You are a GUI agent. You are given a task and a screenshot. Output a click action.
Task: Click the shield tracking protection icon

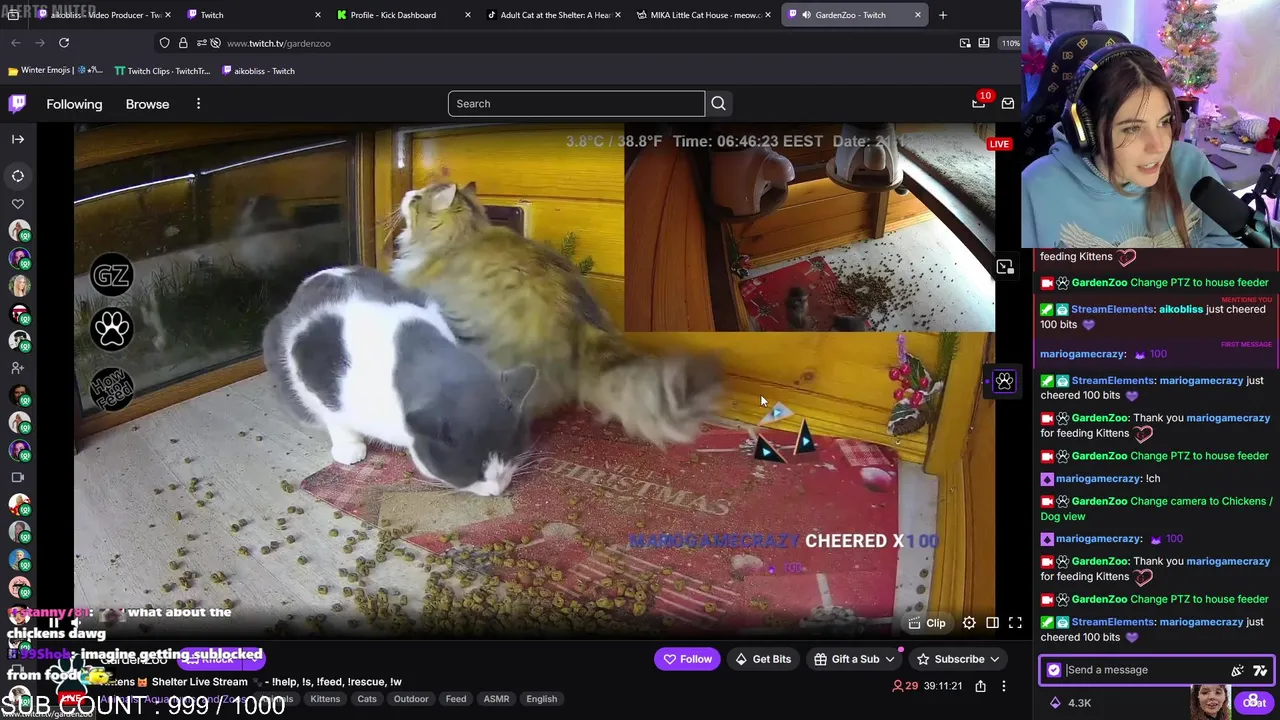[x=165, y=43]
